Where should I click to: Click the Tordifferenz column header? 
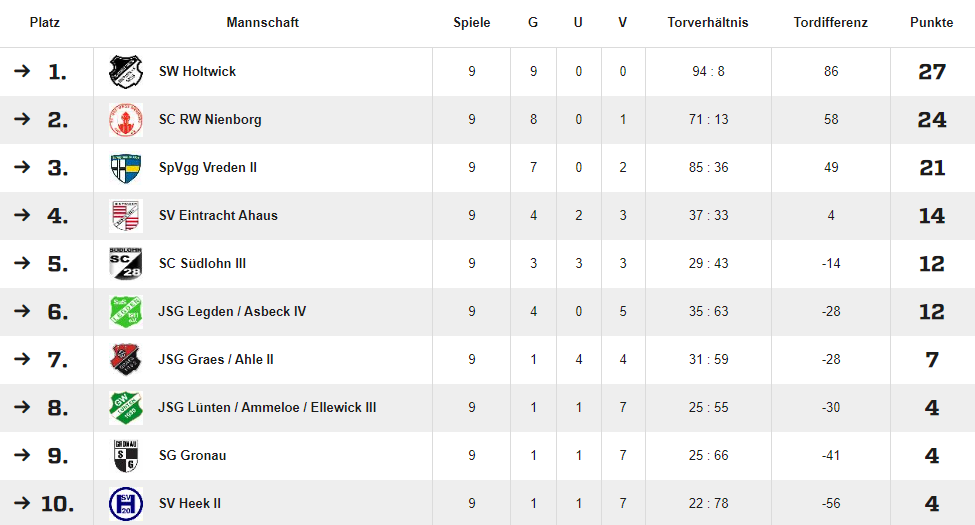pos(830,22)
